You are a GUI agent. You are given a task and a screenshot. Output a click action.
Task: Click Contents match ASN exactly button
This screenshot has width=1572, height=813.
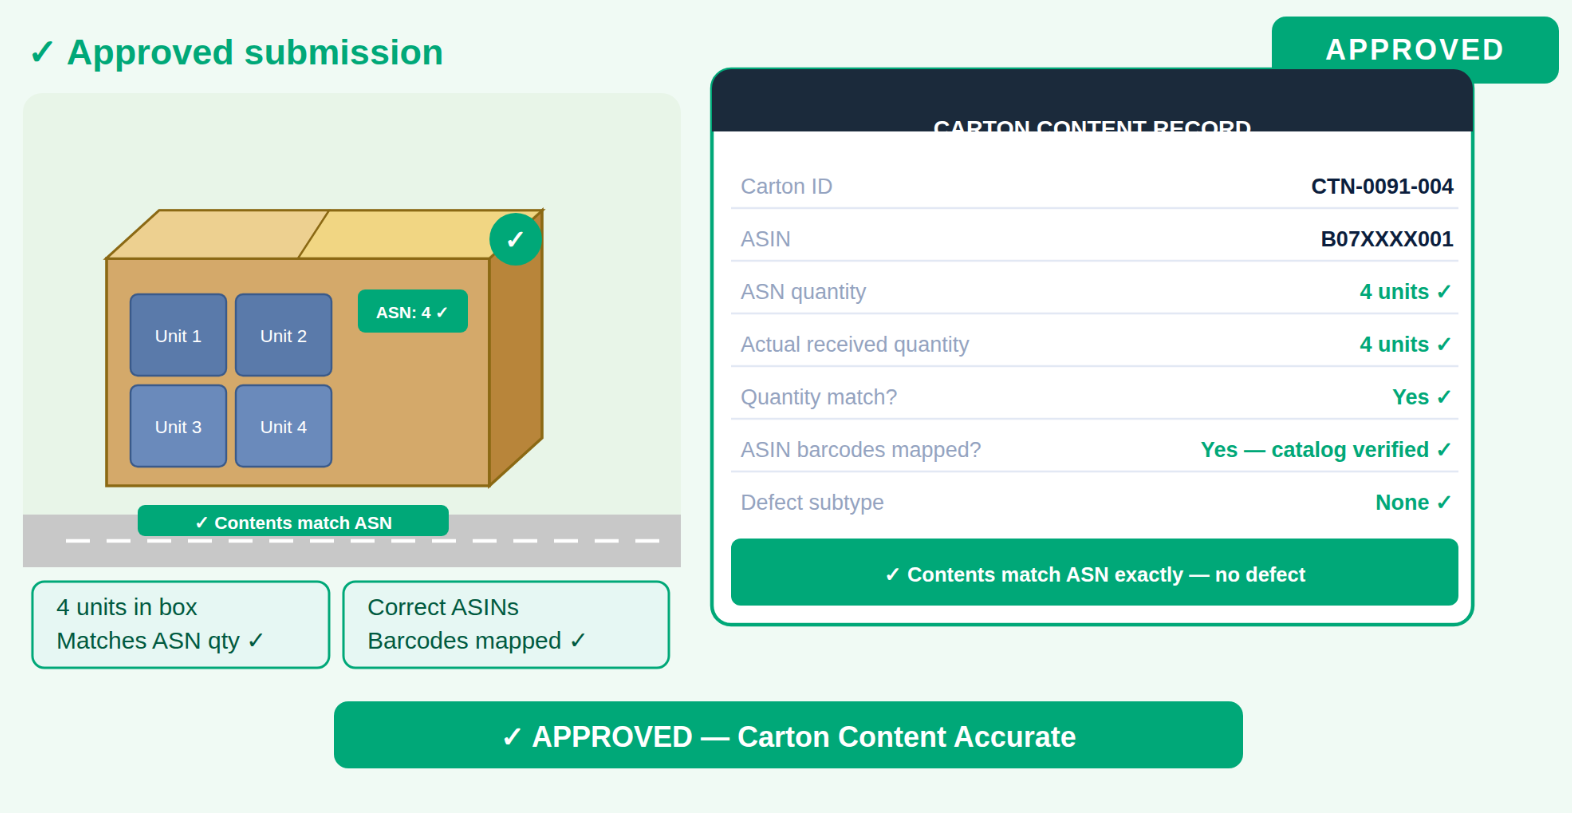click(1094, 572)
